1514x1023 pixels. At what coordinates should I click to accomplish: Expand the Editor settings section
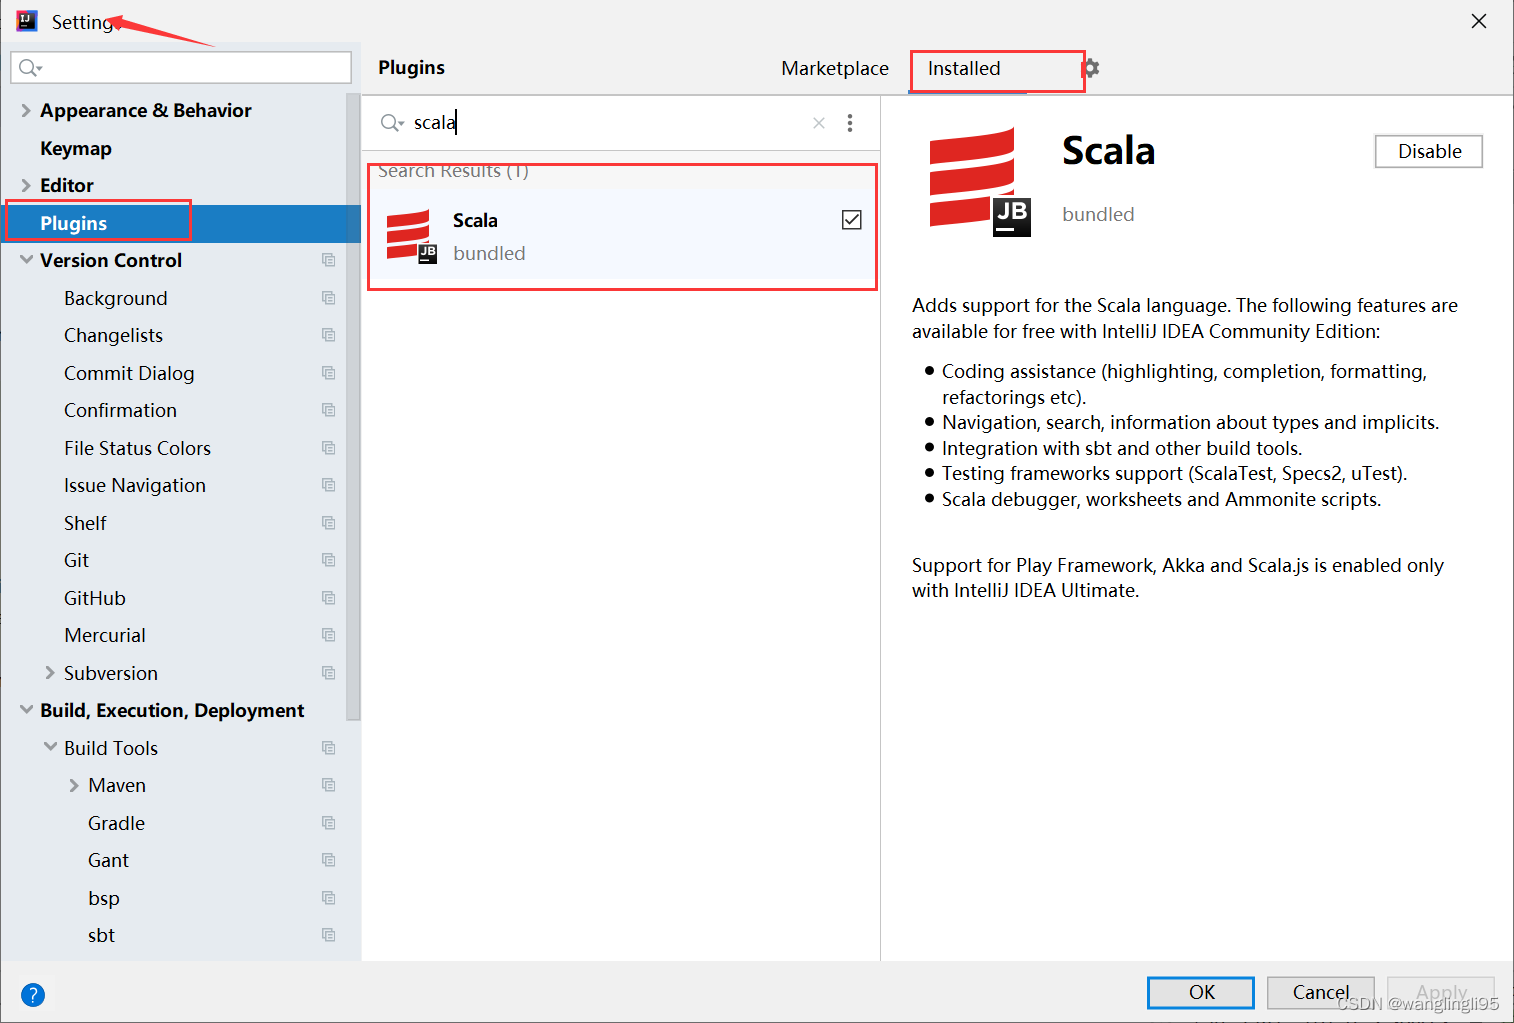(26, 185)
